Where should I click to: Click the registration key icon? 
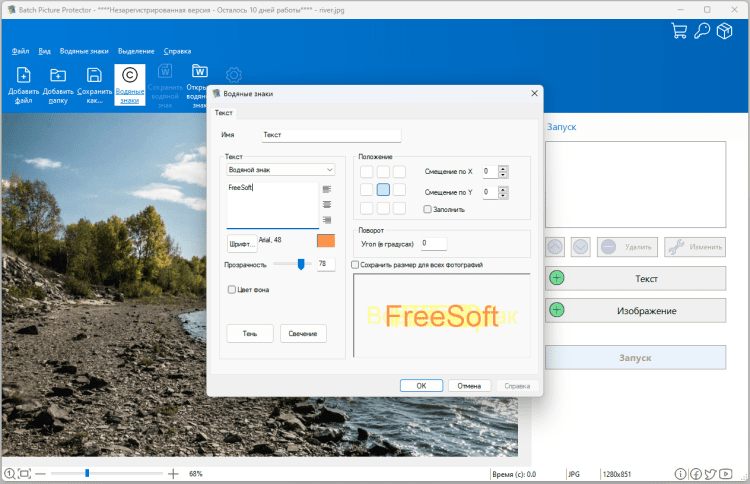click(x=702, y=31)
